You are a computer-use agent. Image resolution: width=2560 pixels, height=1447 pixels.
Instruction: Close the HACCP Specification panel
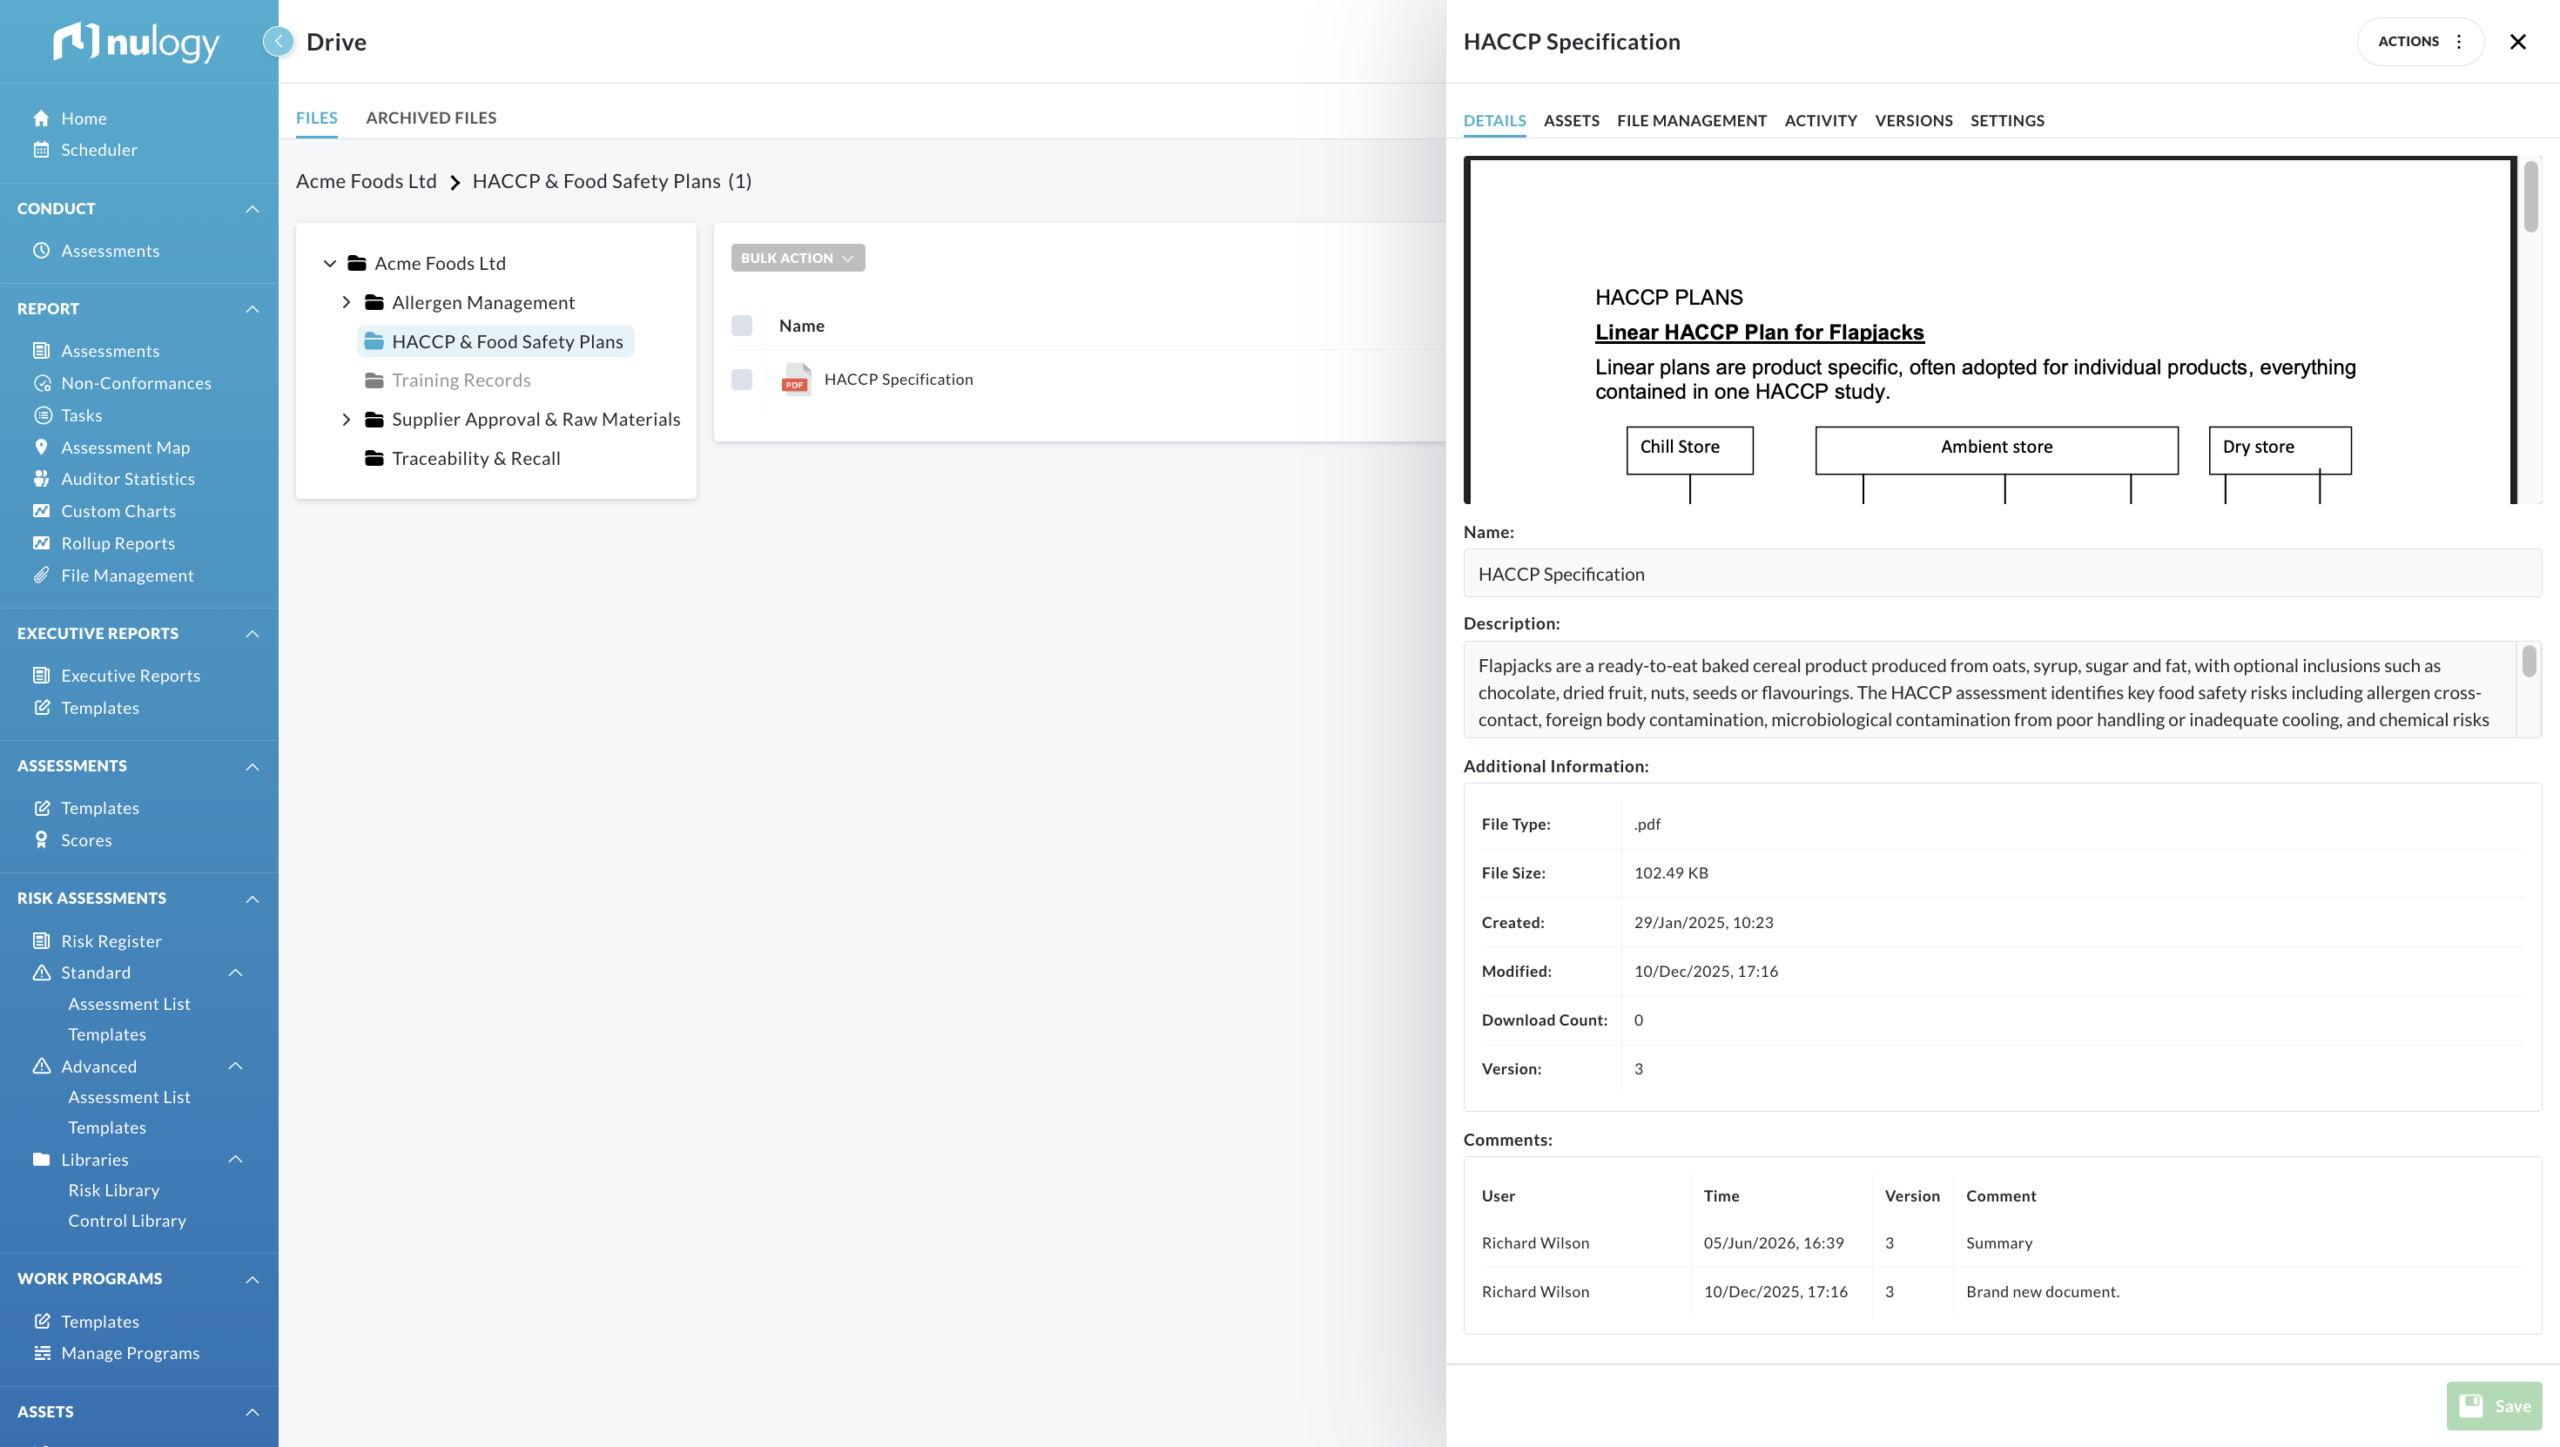2518,41
